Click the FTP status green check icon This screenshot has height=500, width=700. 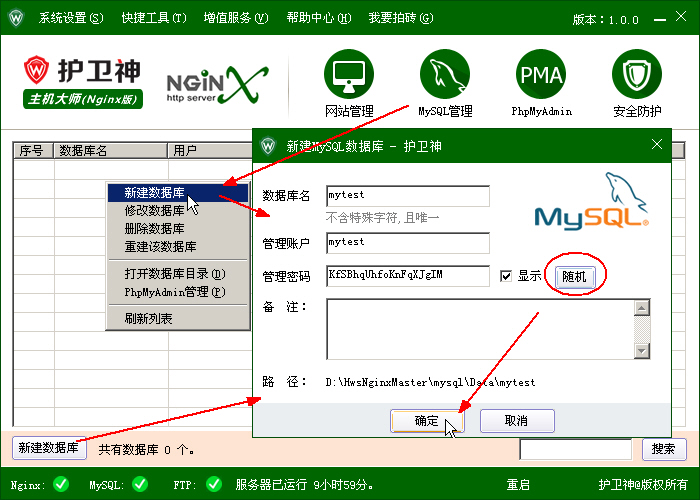point(213,485)
